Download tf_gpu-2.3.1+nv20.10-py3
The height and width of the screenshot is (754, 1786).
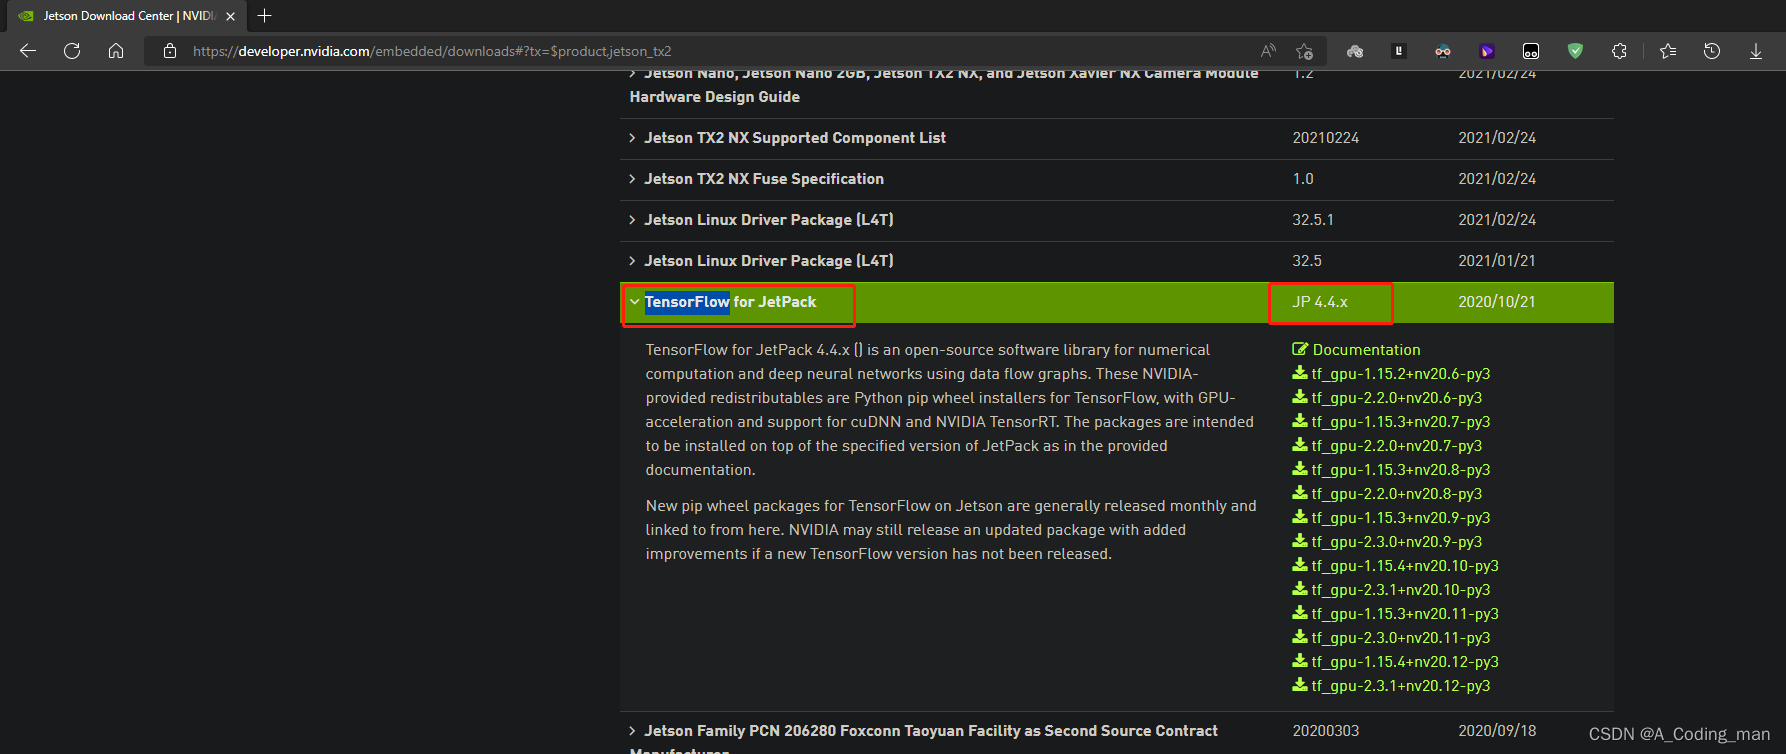(x=1391, y=590)
